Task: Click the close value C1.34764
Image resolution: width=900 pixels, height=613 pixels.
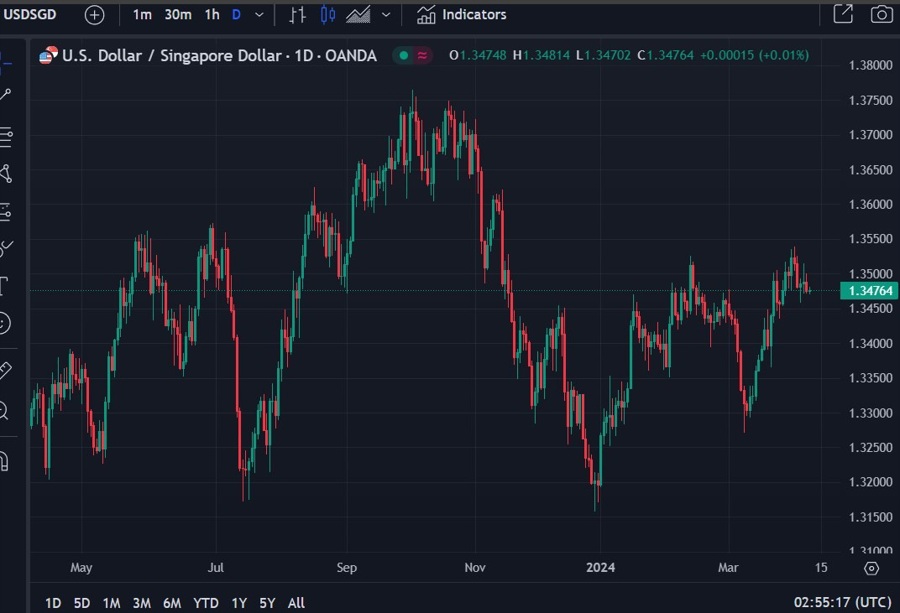Action: [x=666, y=55]
